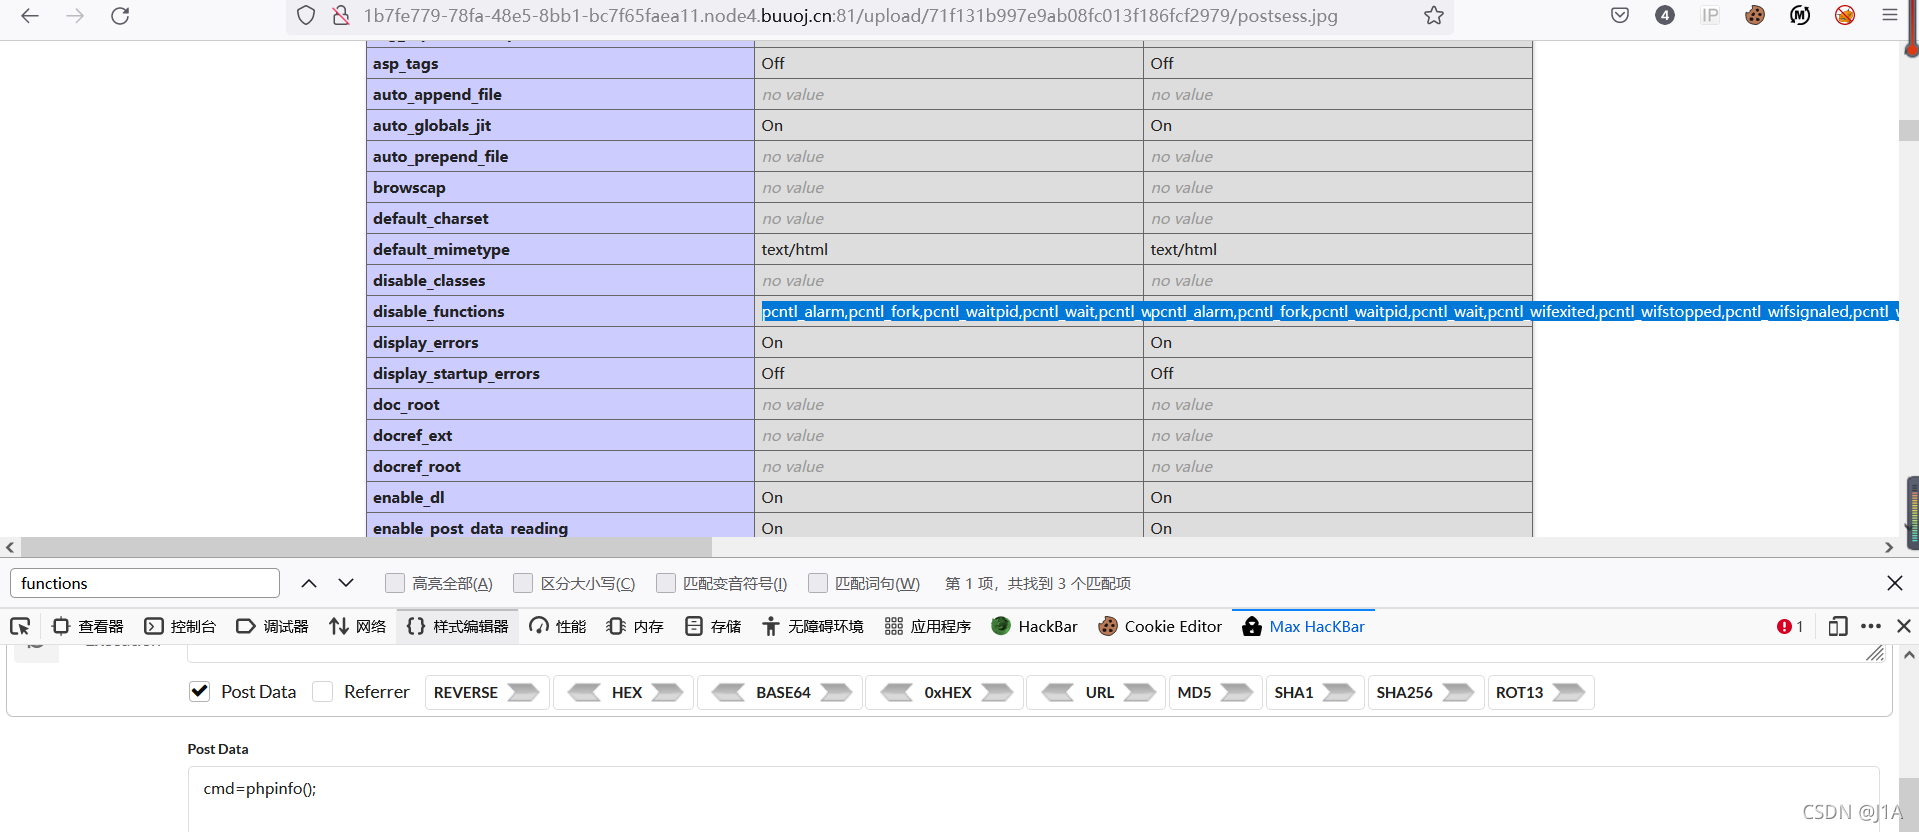Open the Inspector tab (查看器)
The image size is (1919, 832).
88,626
